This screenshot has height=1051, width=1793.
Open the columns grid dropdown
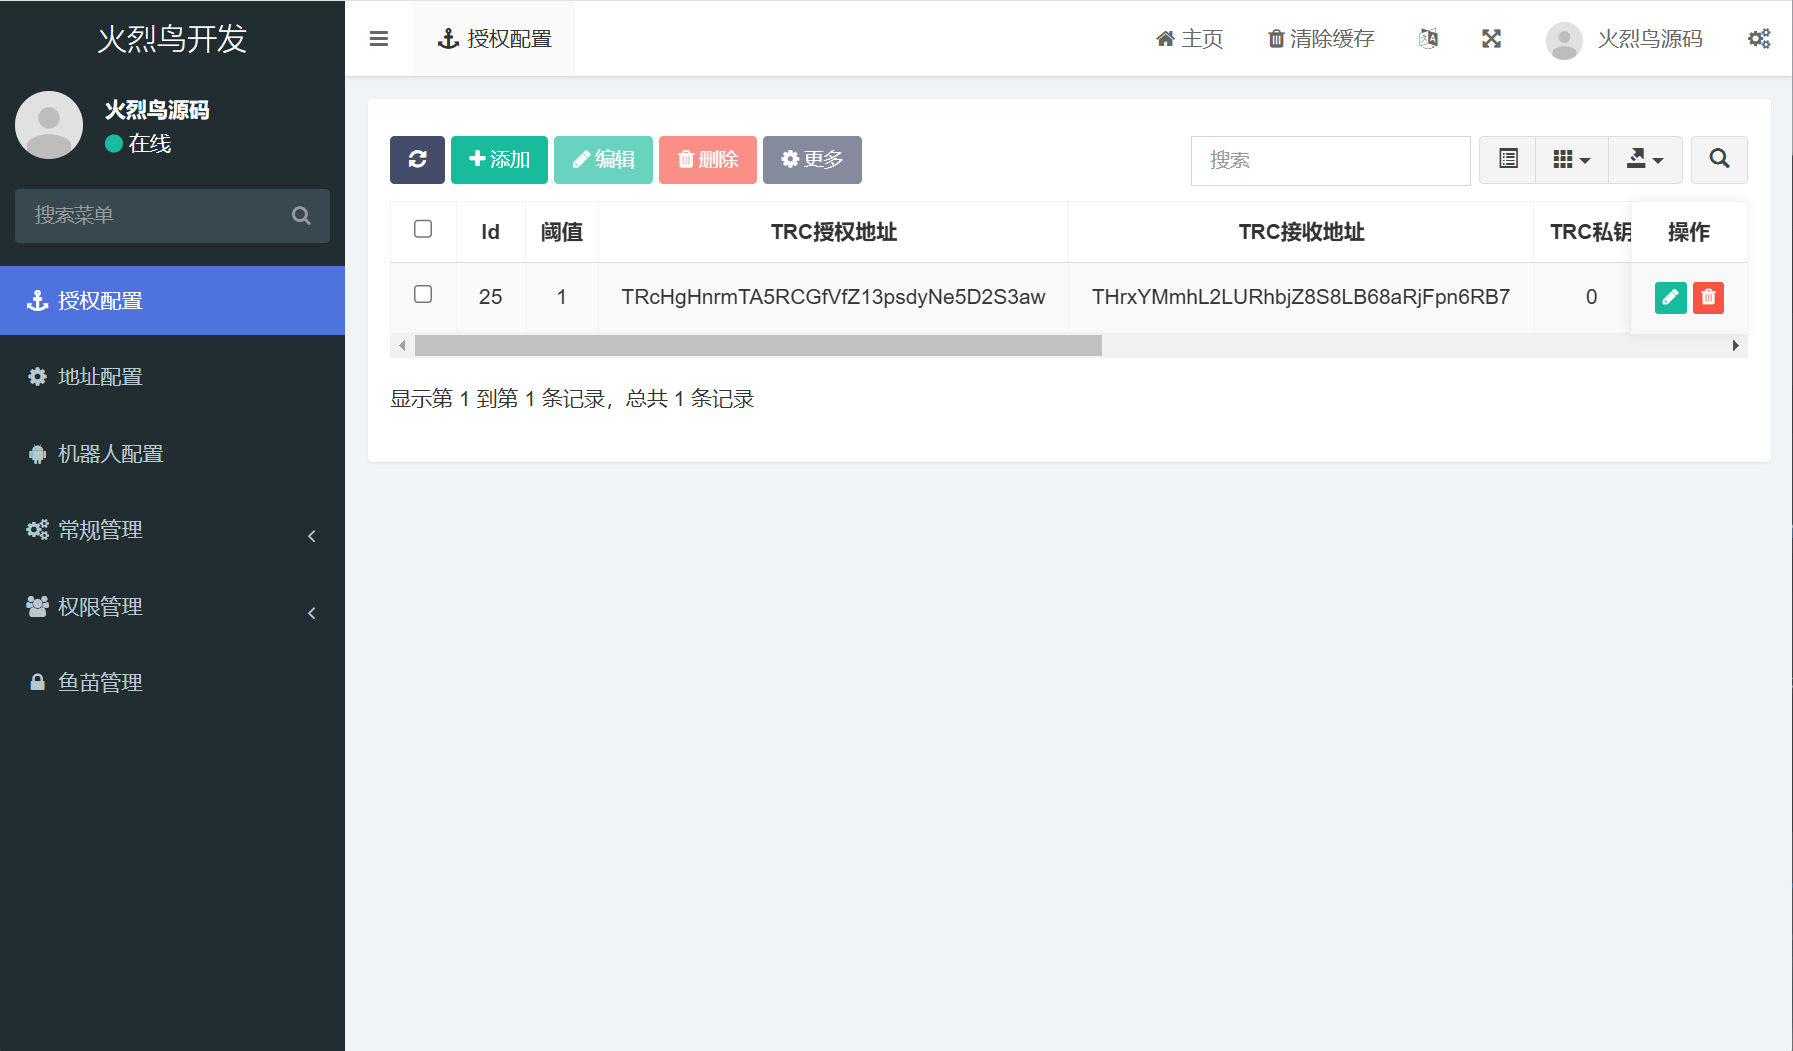[x=1571, y=160]
